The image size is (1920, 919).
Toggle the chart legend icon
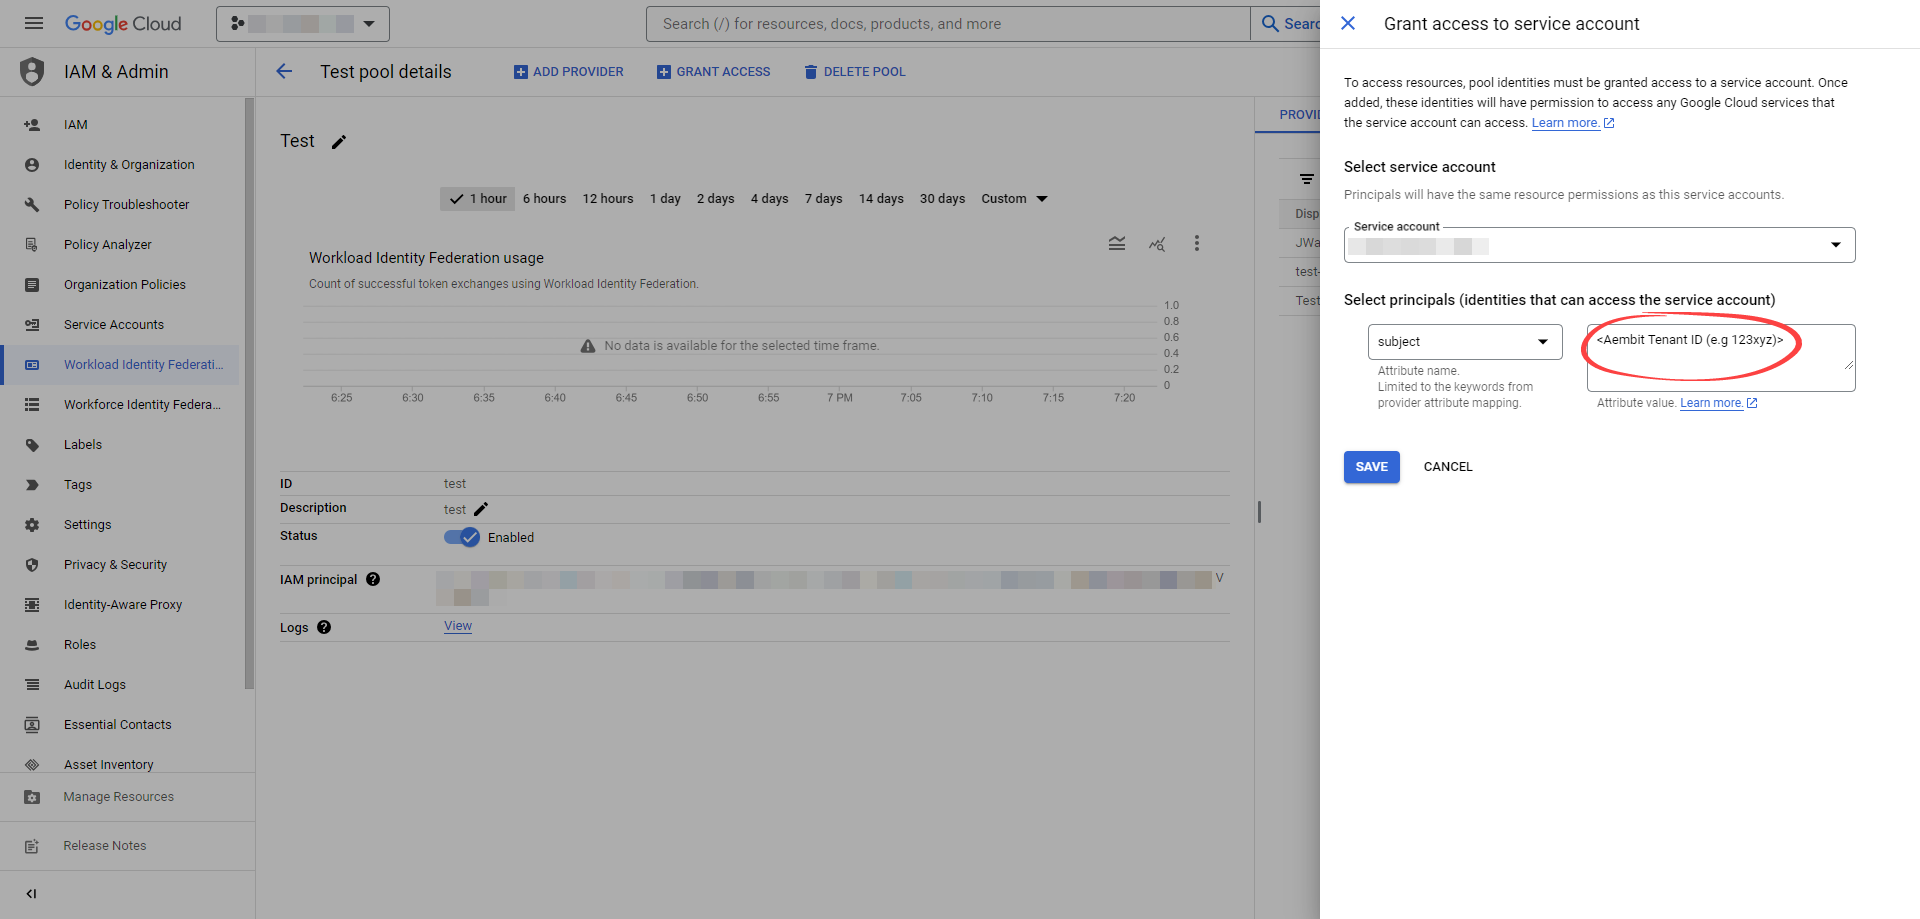coord(1117,243)
